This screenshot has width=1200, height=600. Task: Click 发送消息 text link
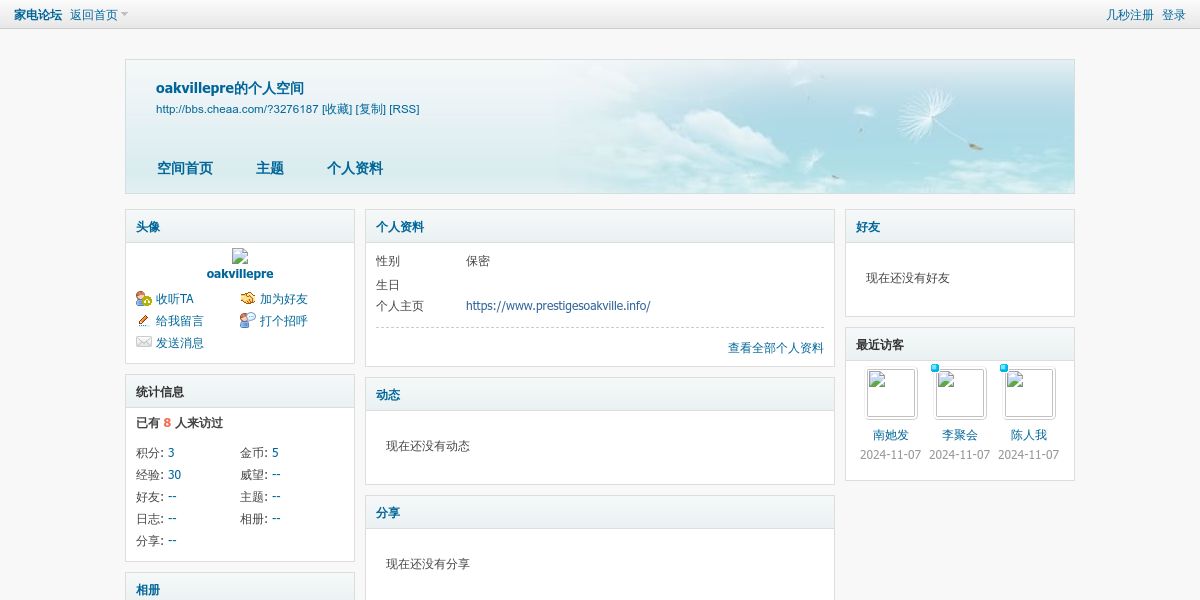(180, 343)
